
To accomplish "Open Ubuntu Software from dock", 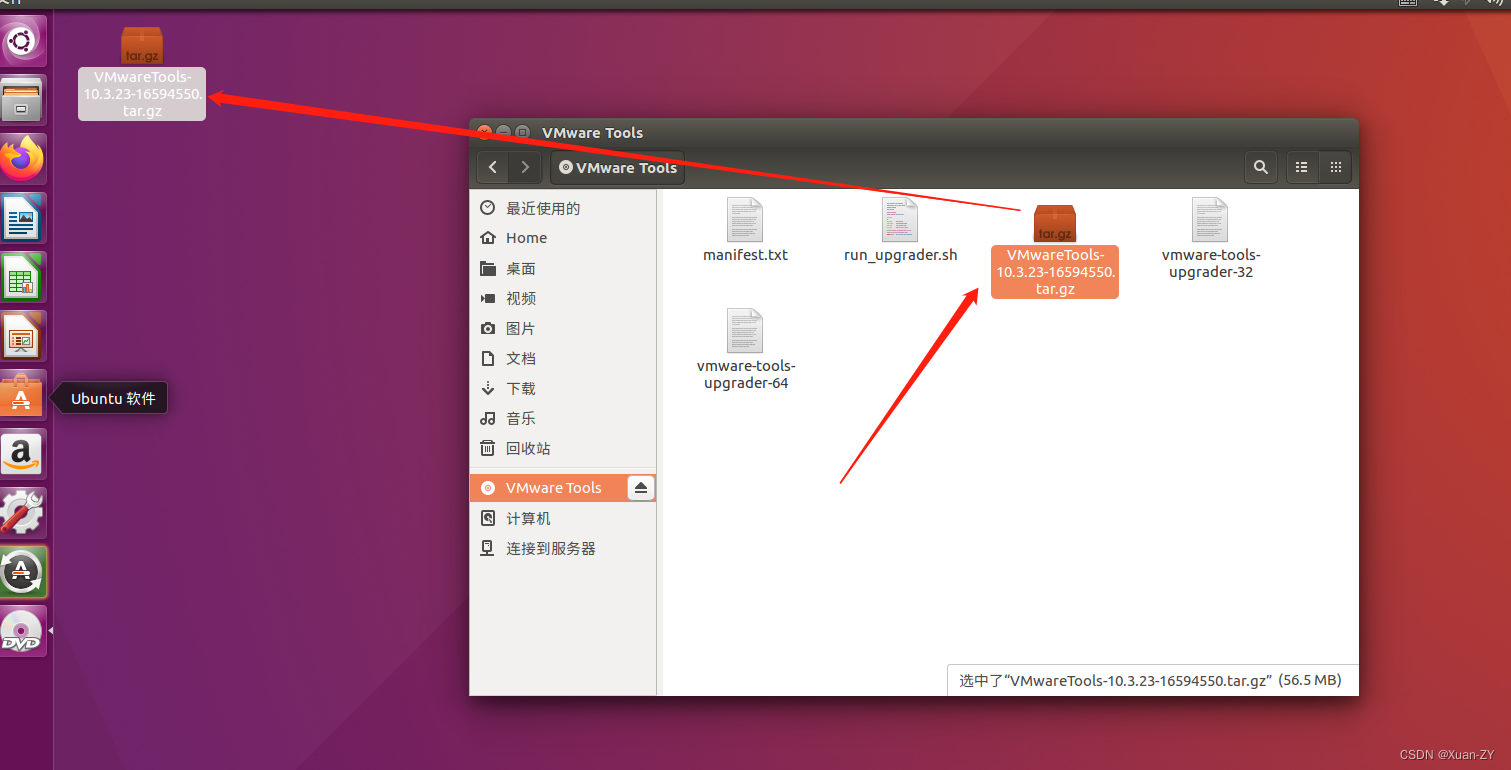I will pyautogui.click(x=22, y=395).
